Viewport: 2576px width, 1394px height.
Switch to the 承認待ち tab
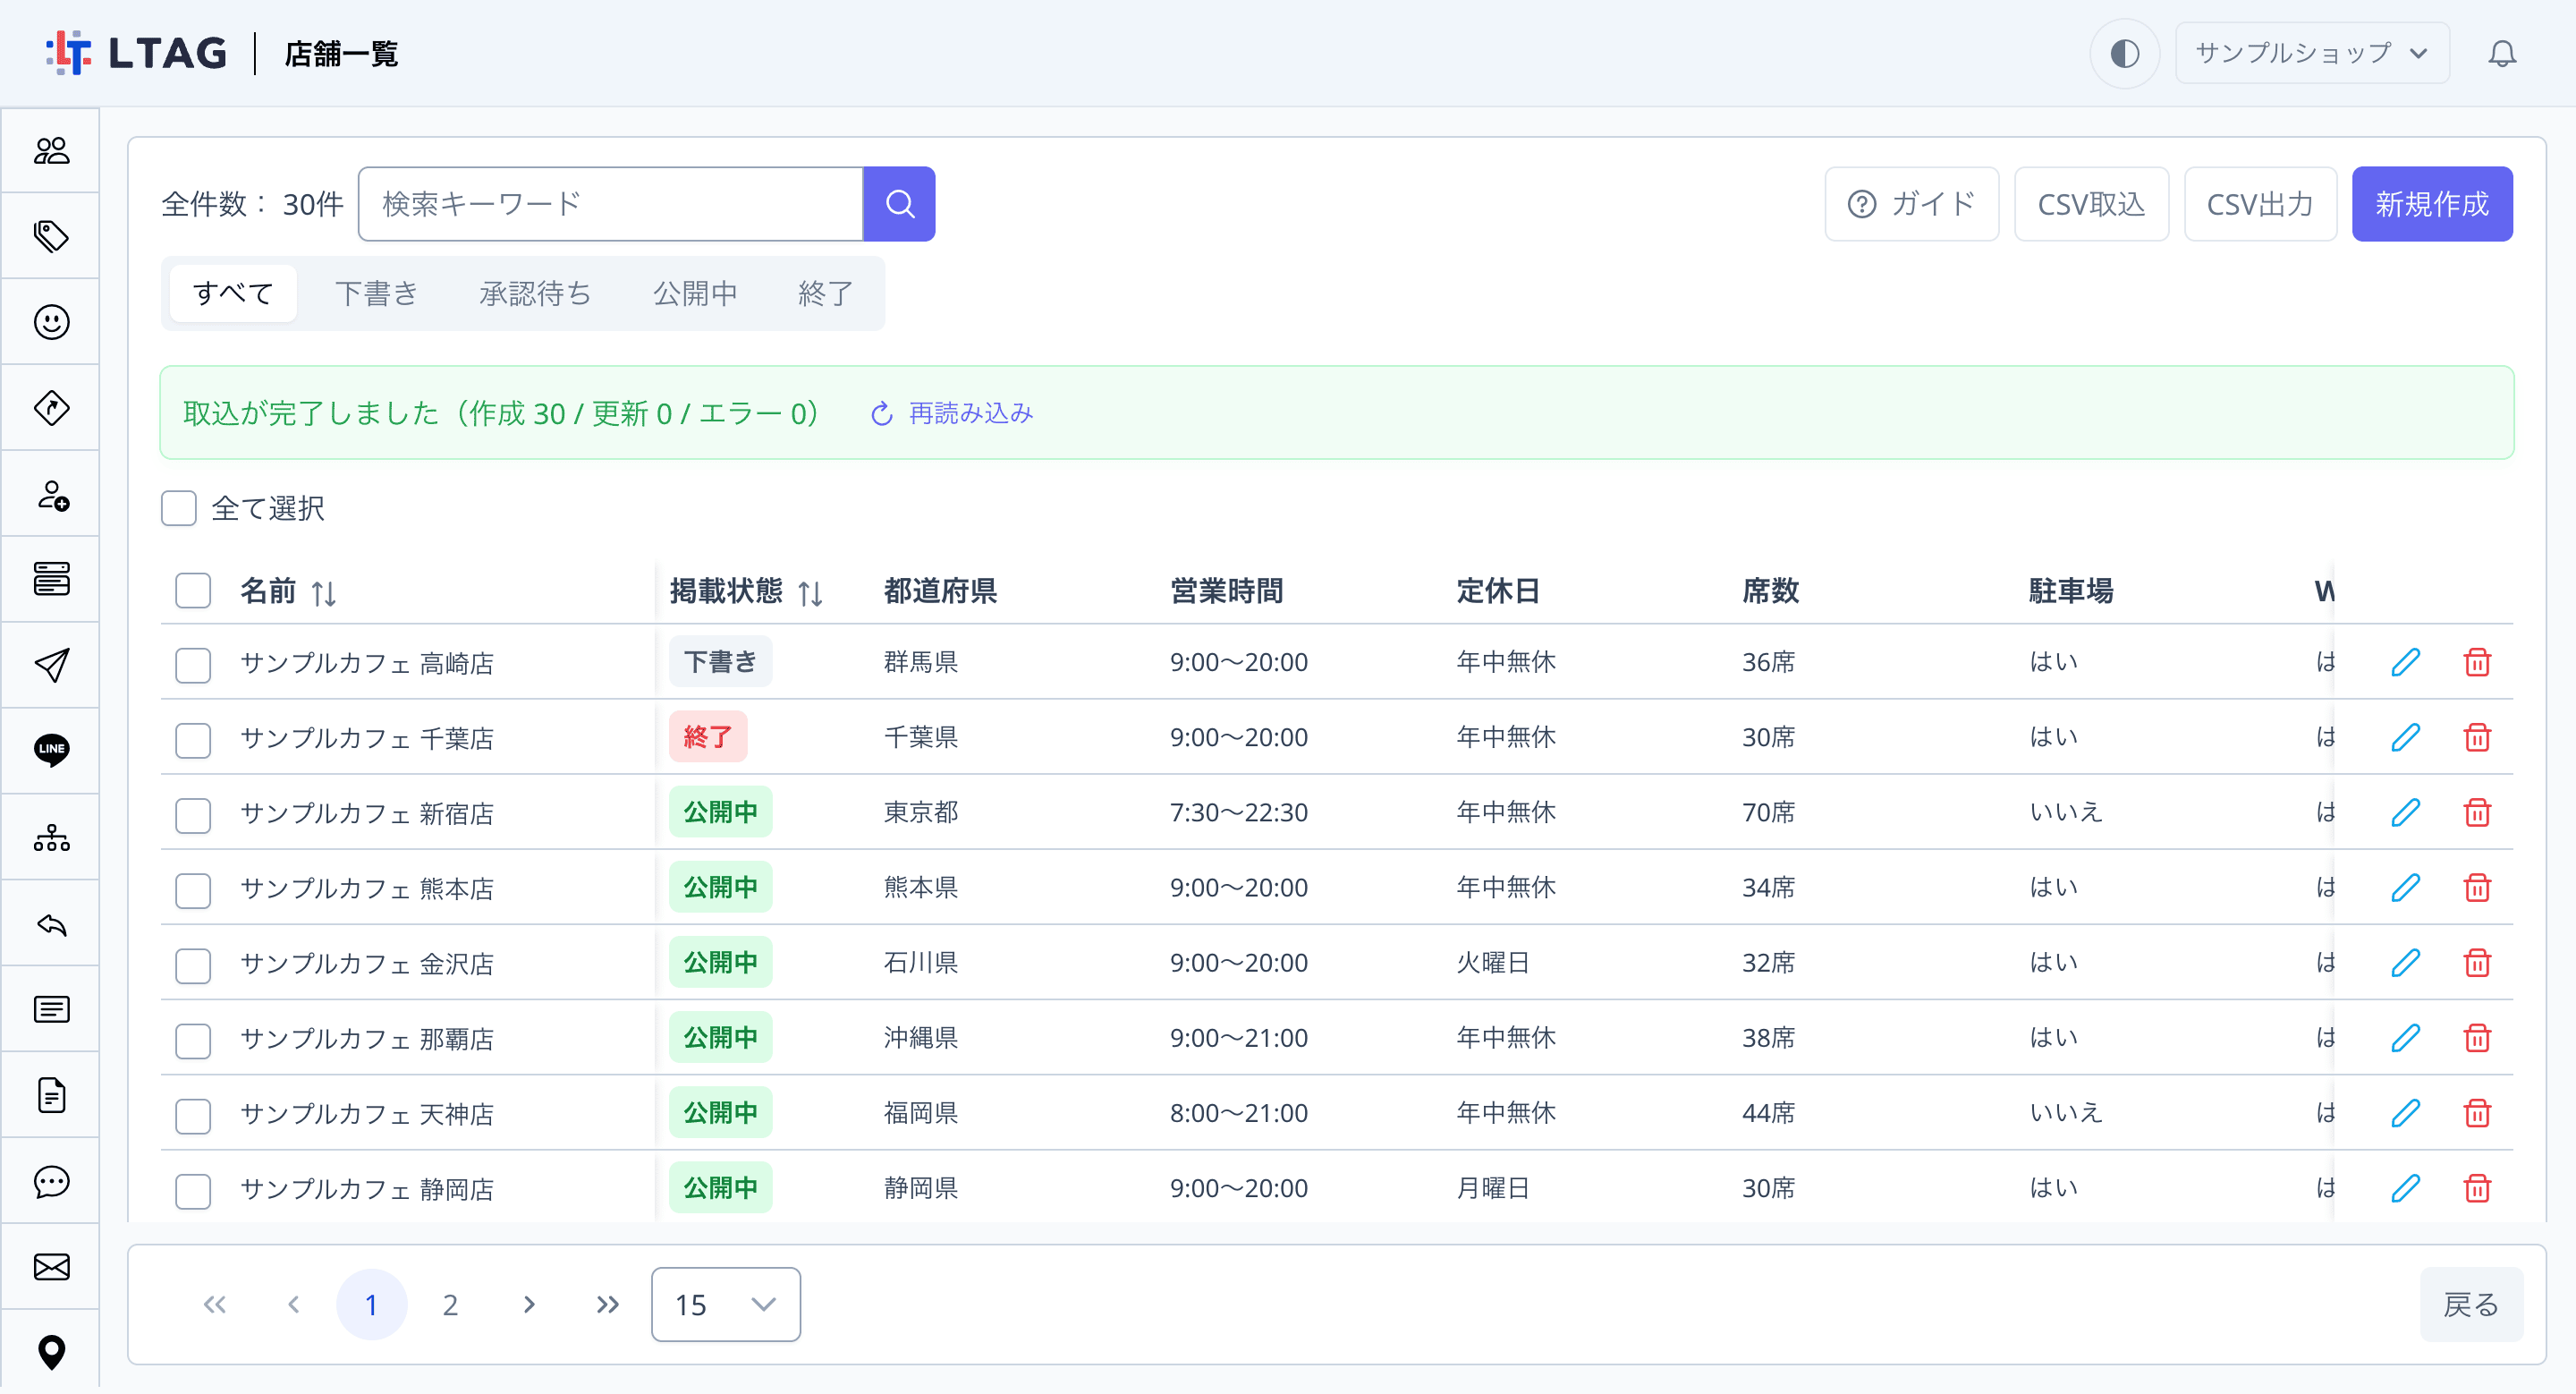(535, 293)
